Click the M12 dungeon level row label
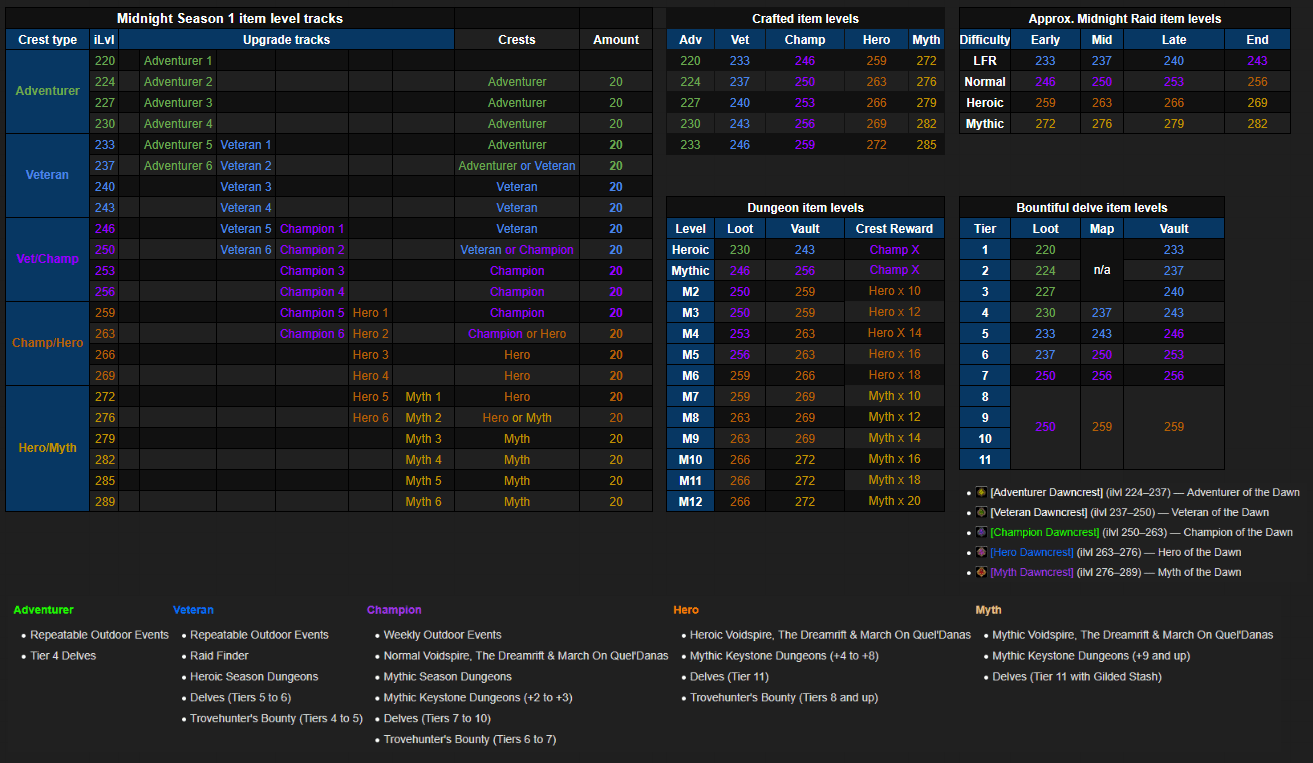 point(690,502)
